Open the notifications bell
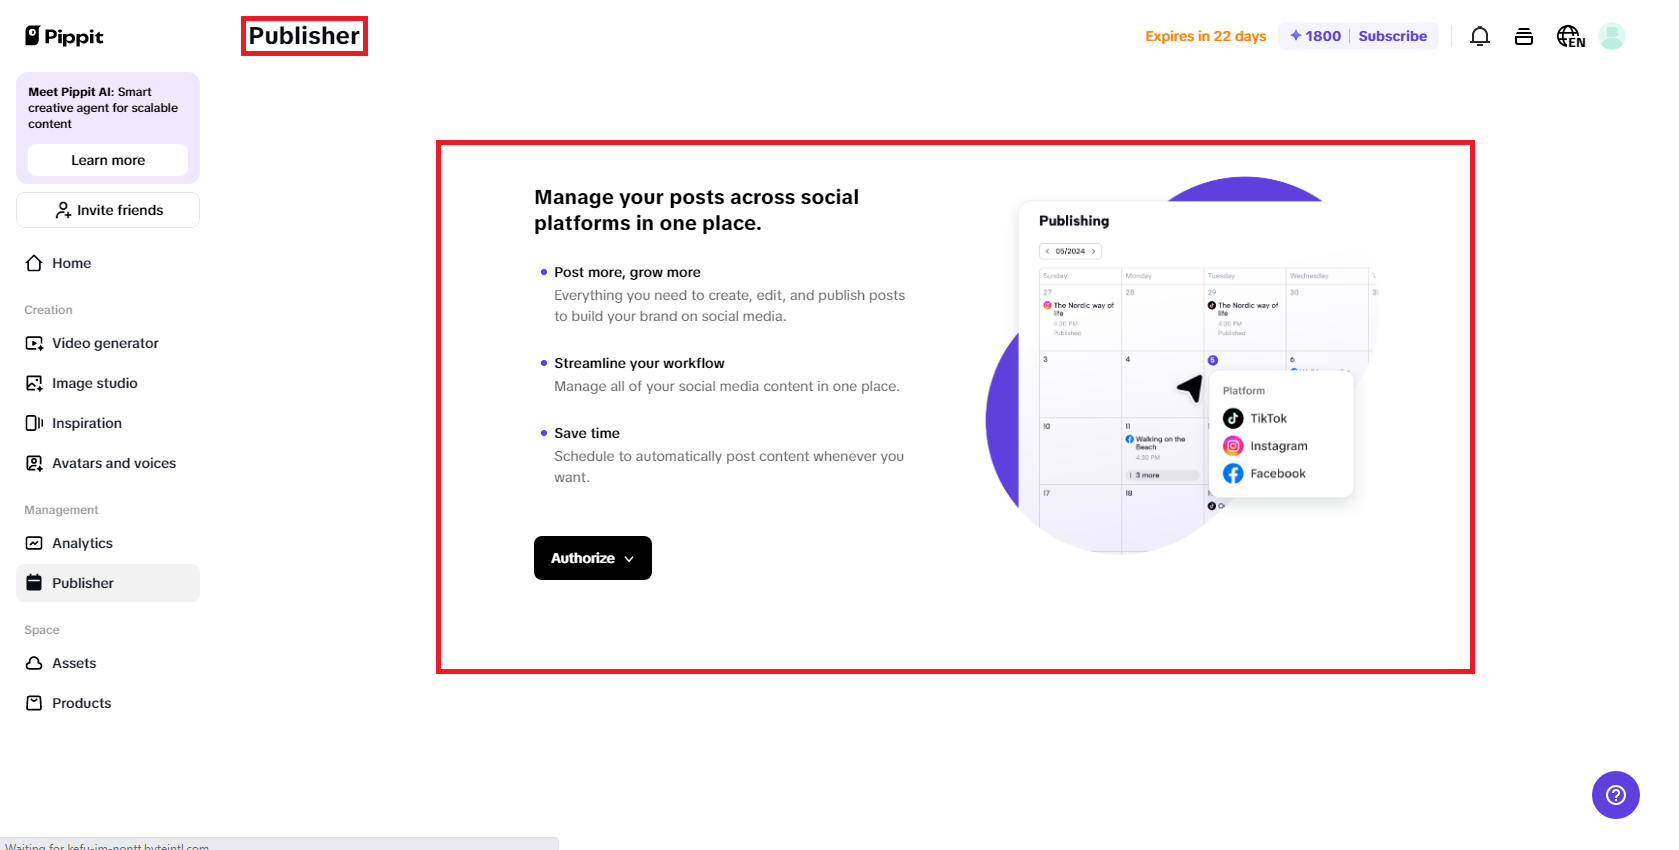This screenshot has height=850, width=1679. click(1480, 36)
